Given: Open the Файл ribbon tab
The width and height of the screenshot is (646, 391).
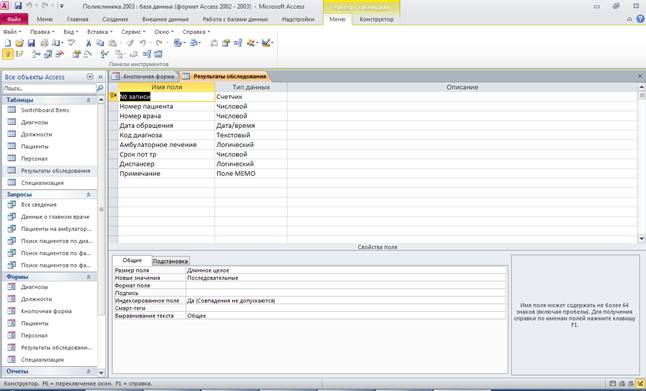Looking at the screenshot, I should coord(14,19).
